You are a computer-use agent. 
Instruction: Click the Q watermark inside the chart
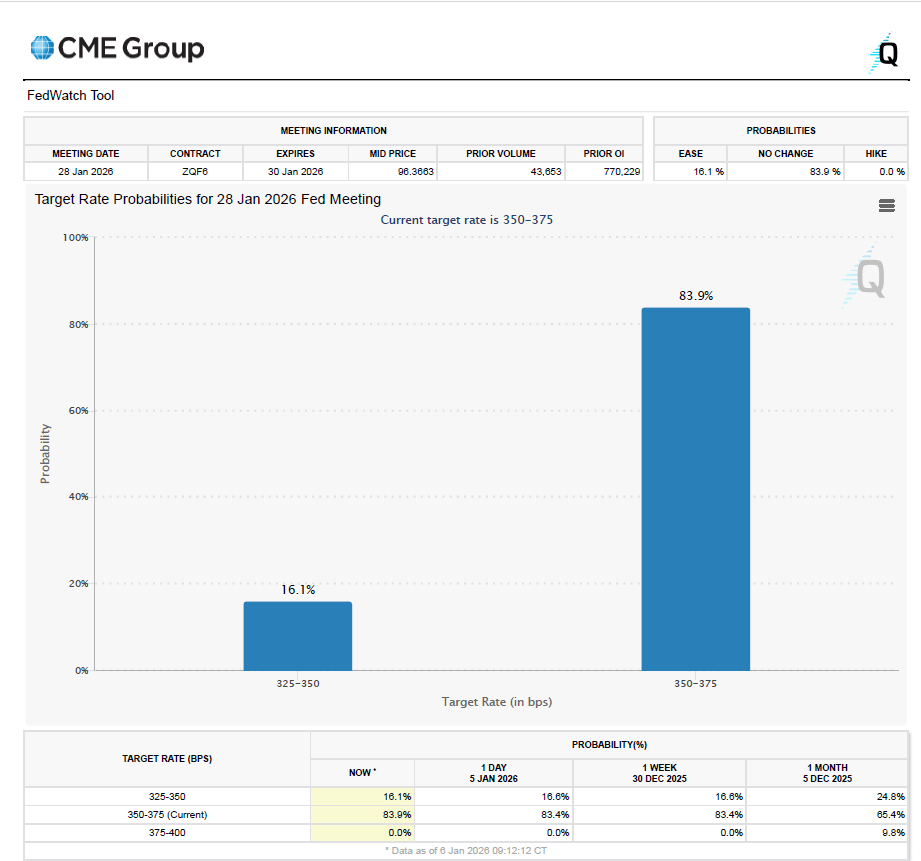pyautogui.click(x=863, y=276)
